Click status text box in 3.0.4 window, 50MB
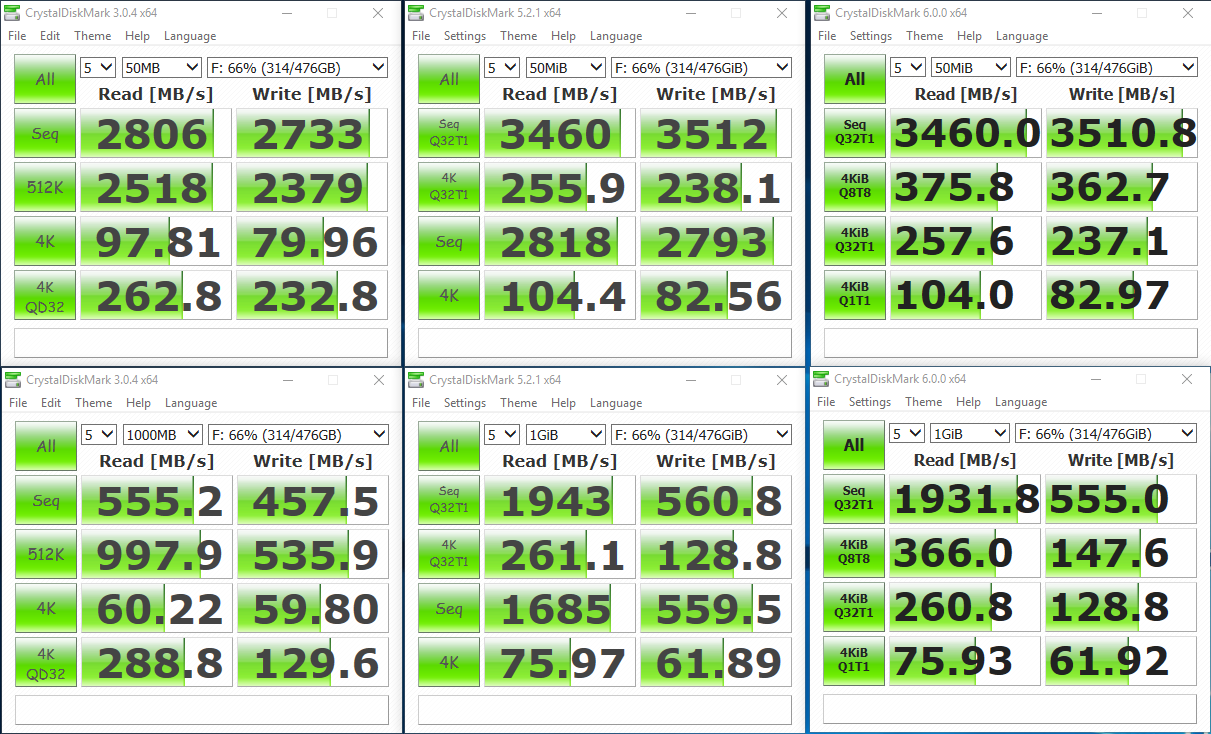This screenshot has width=1211, height=734. [x=201, y=343]
